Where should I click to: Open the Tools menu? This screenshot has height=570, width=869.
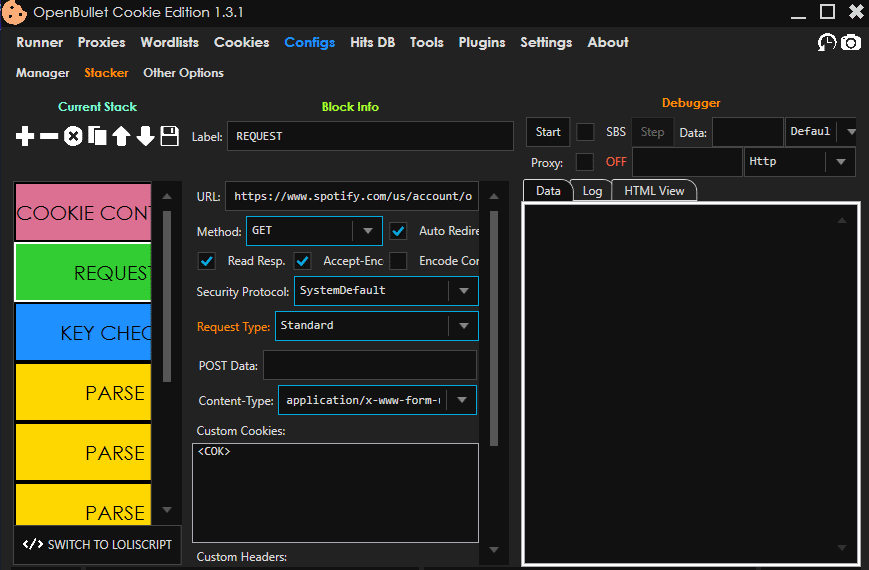click(x=427, y=42)
